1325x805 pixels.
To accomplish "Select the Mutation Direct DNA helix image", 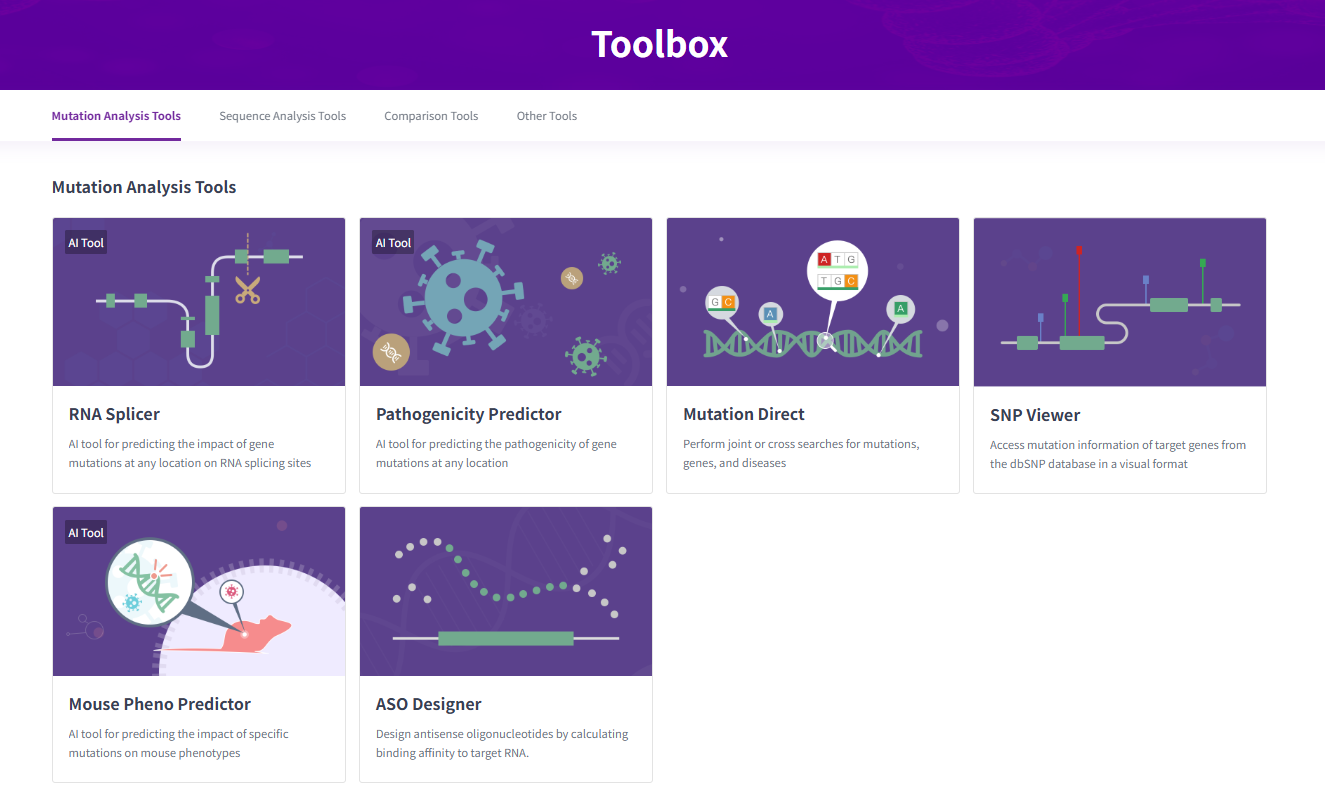I will coord(812,301).
